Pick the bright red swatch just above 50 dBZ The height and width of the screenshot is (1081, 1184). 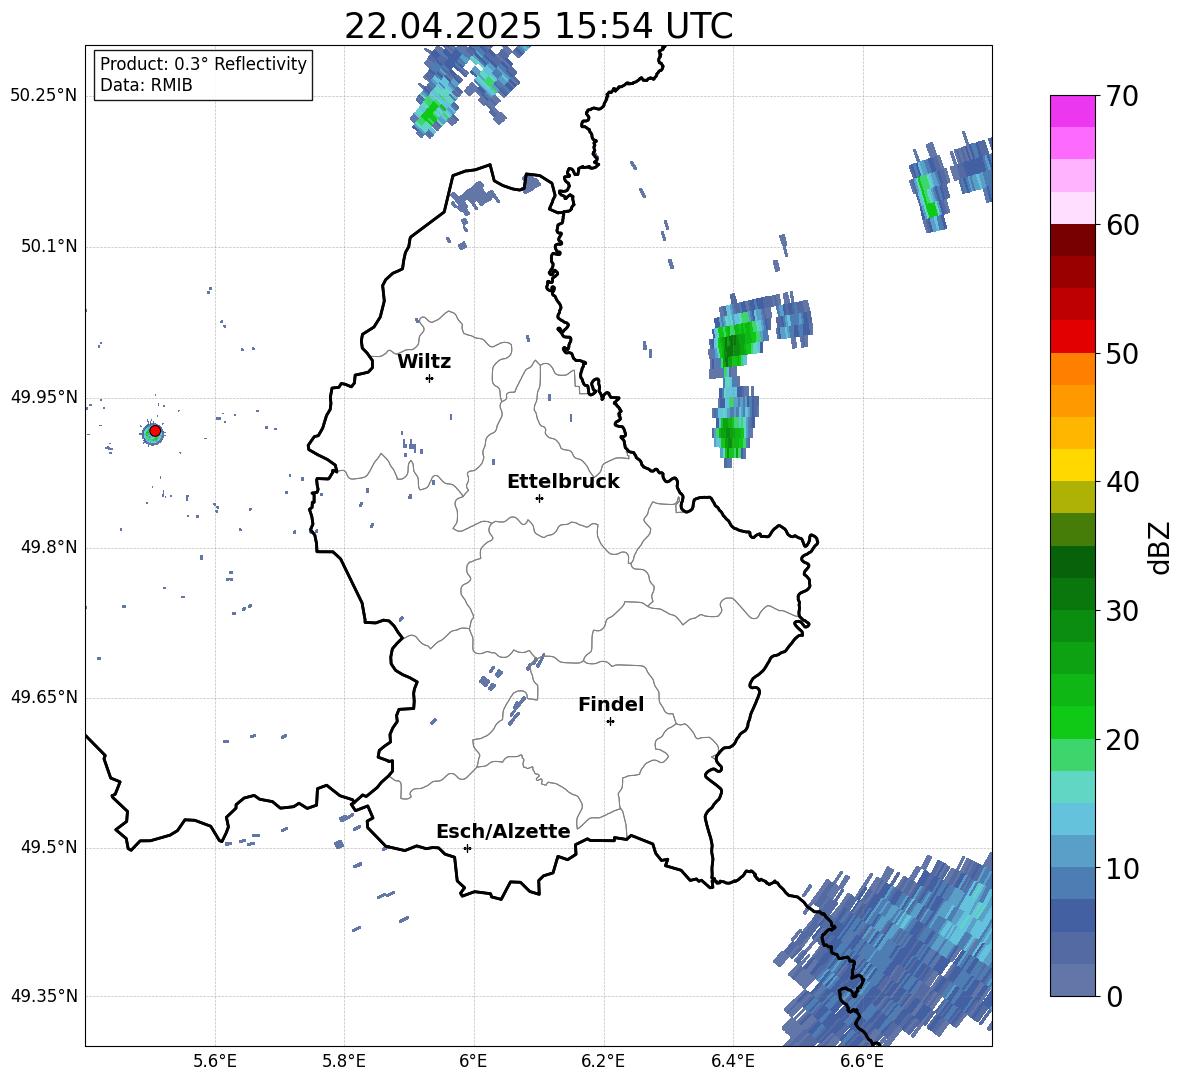(x=1072, y=336)
